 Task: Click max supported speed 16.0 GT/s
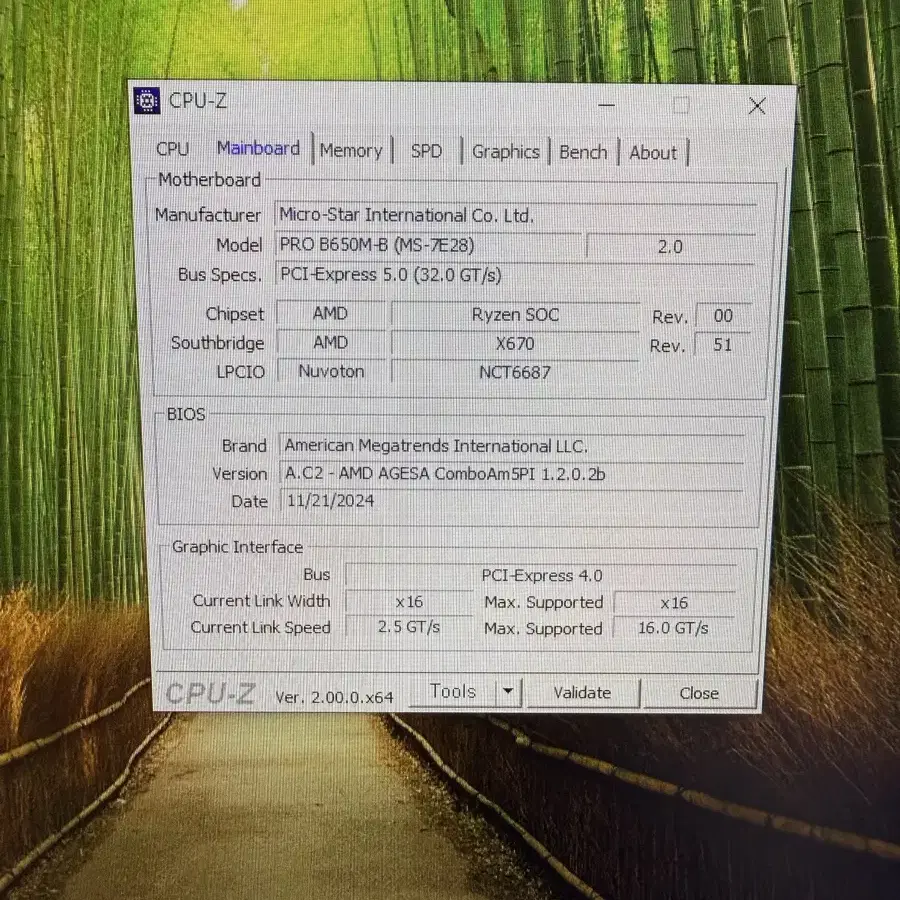[x=673, y=628]
